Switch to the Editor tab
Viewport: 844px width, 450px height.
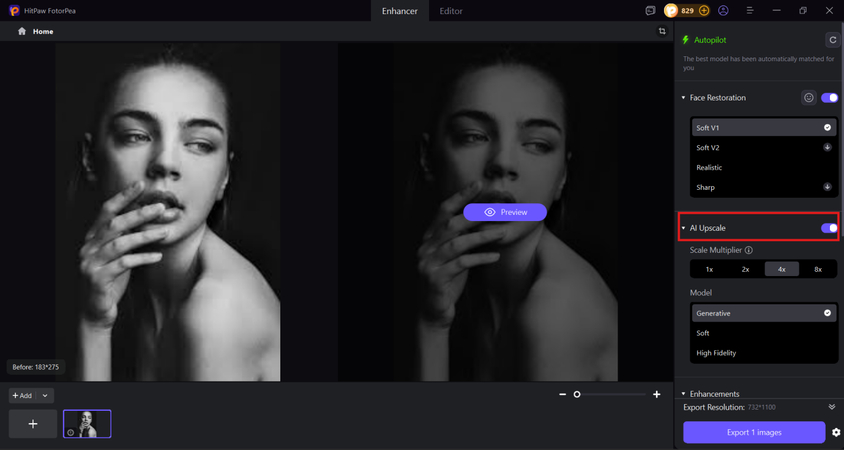tap(451, 11)
